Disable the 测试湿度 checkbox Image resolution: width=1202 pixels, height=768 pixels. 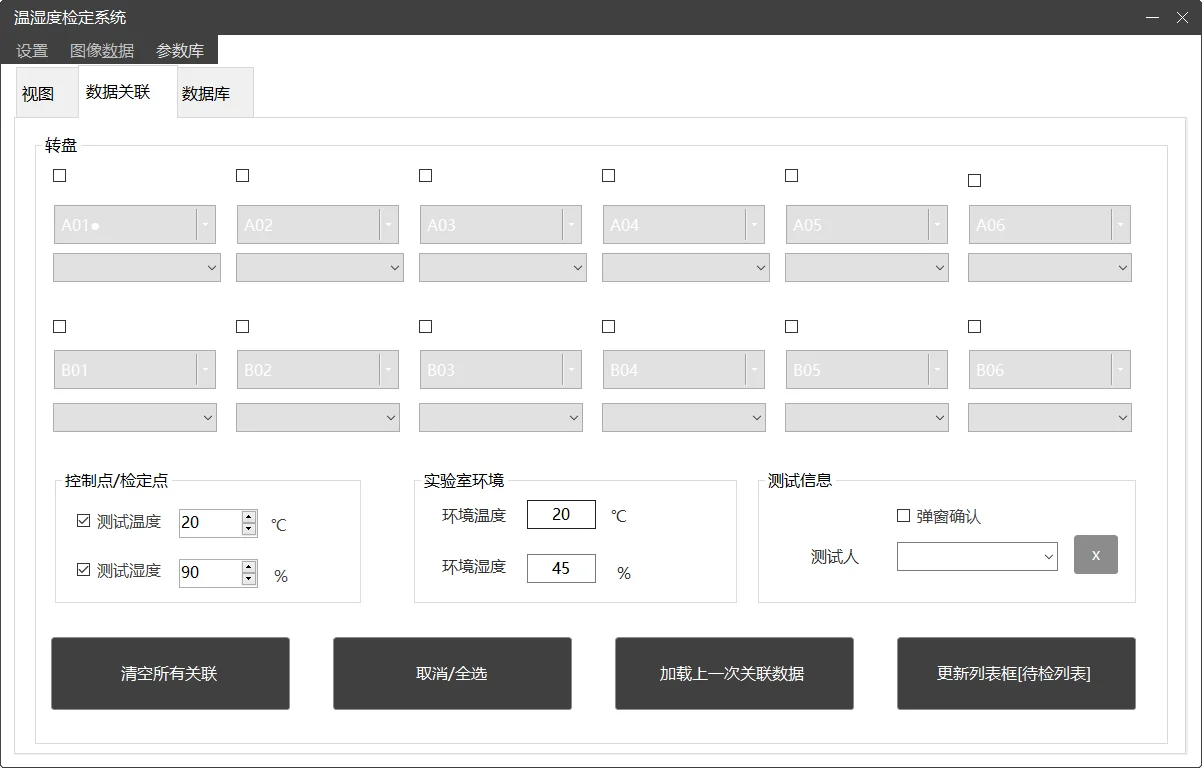tap(84, 570)
